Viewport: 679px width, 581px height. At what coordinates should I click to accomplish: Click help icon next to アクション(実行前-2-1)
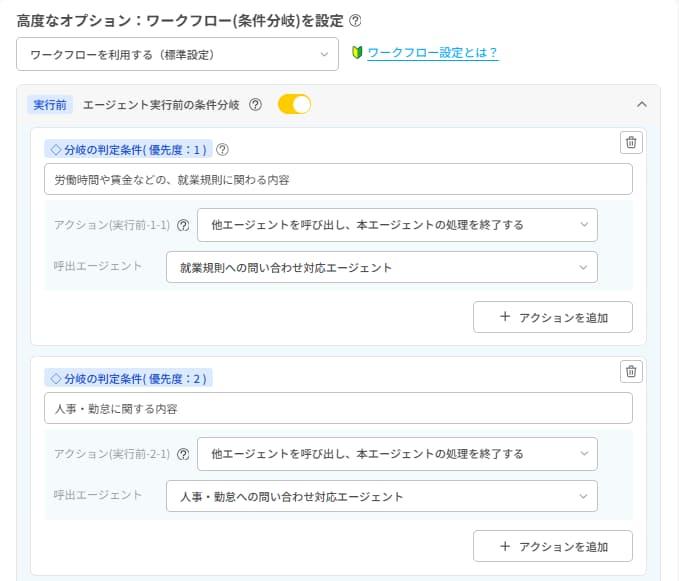[x=183, y=453]
